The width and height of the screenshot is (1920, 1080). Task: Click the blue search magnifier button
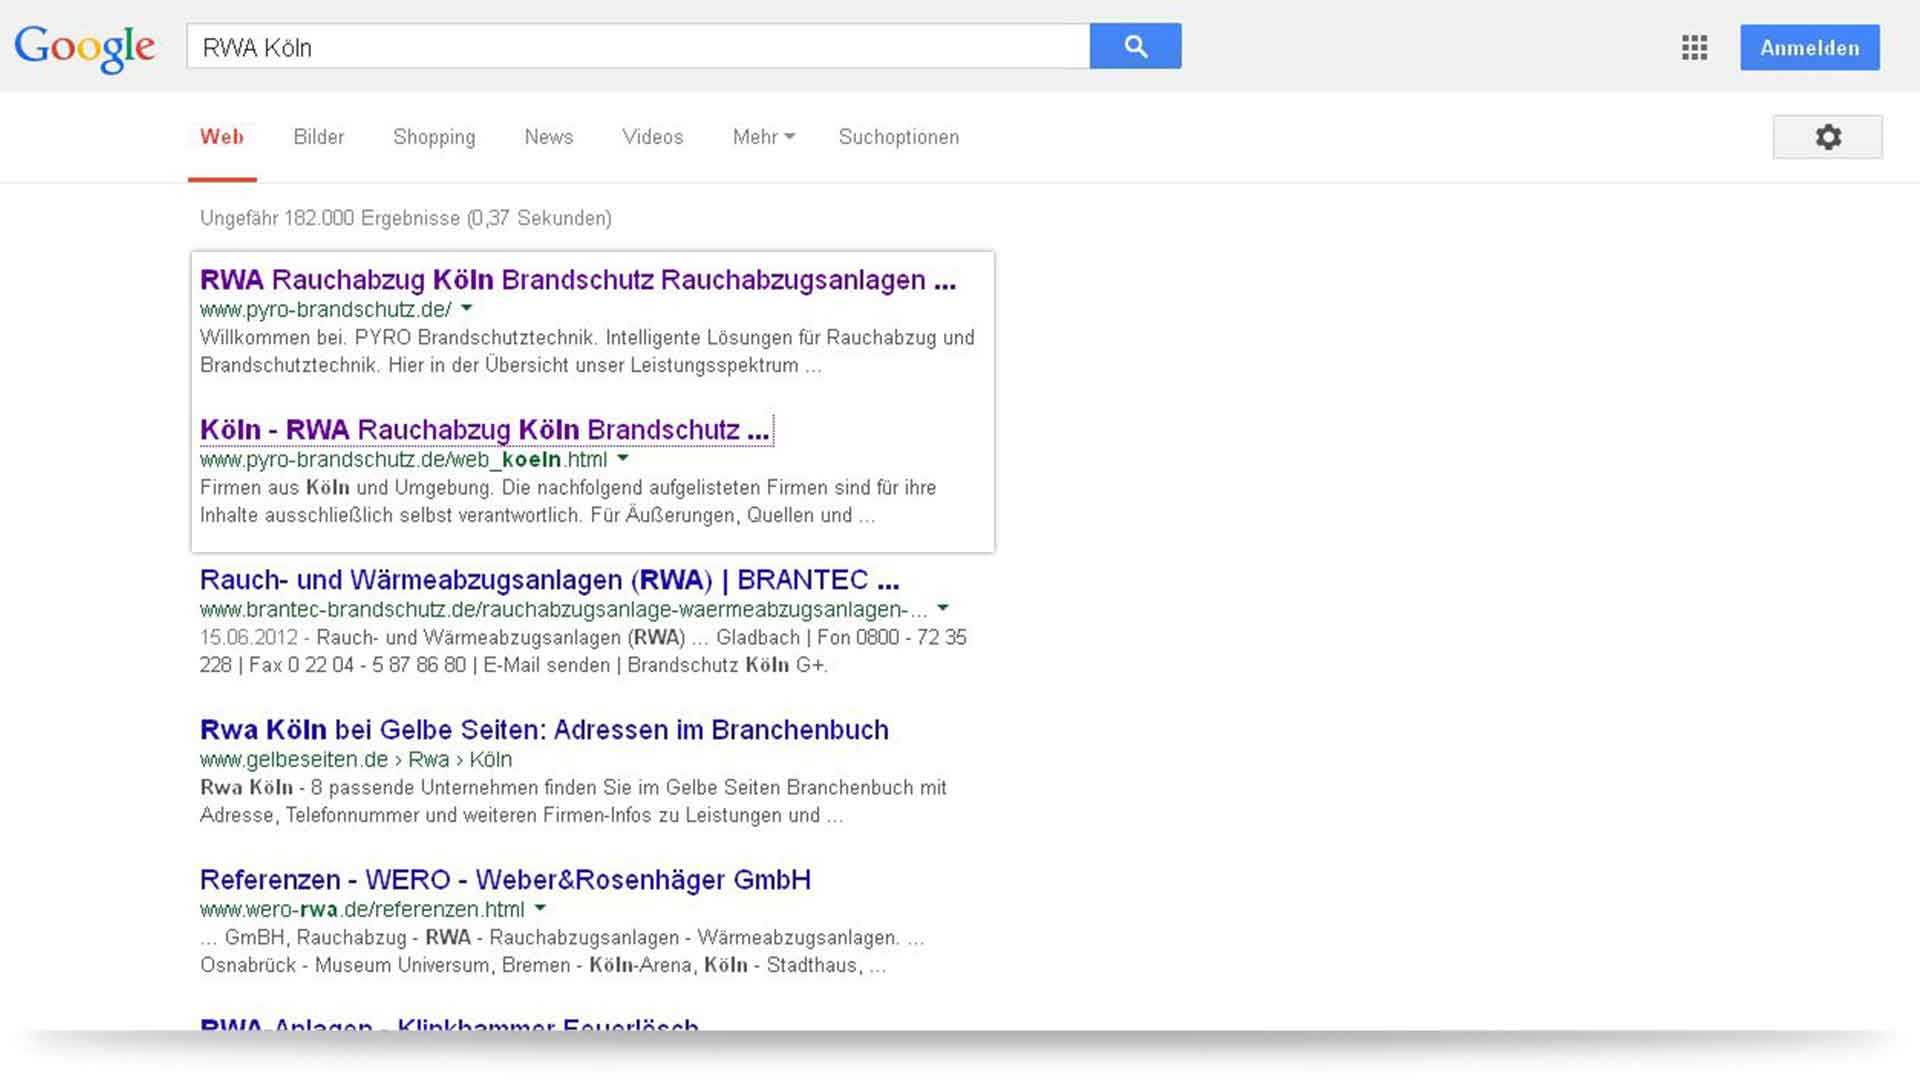pos(1135,46)
